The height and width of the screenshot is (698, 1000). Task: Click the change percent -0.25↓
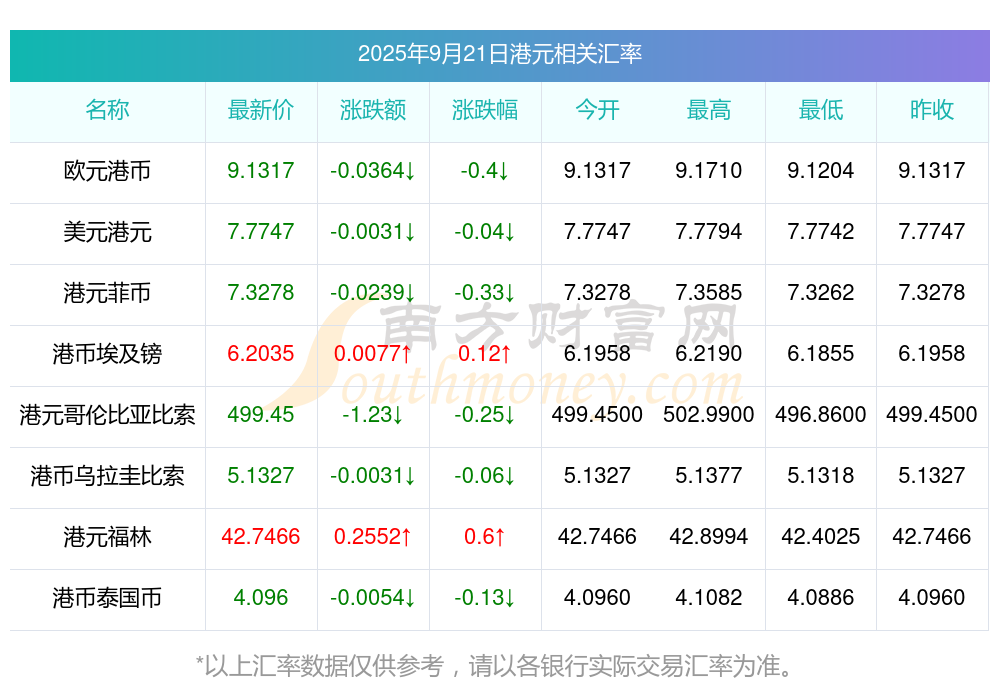485,414
